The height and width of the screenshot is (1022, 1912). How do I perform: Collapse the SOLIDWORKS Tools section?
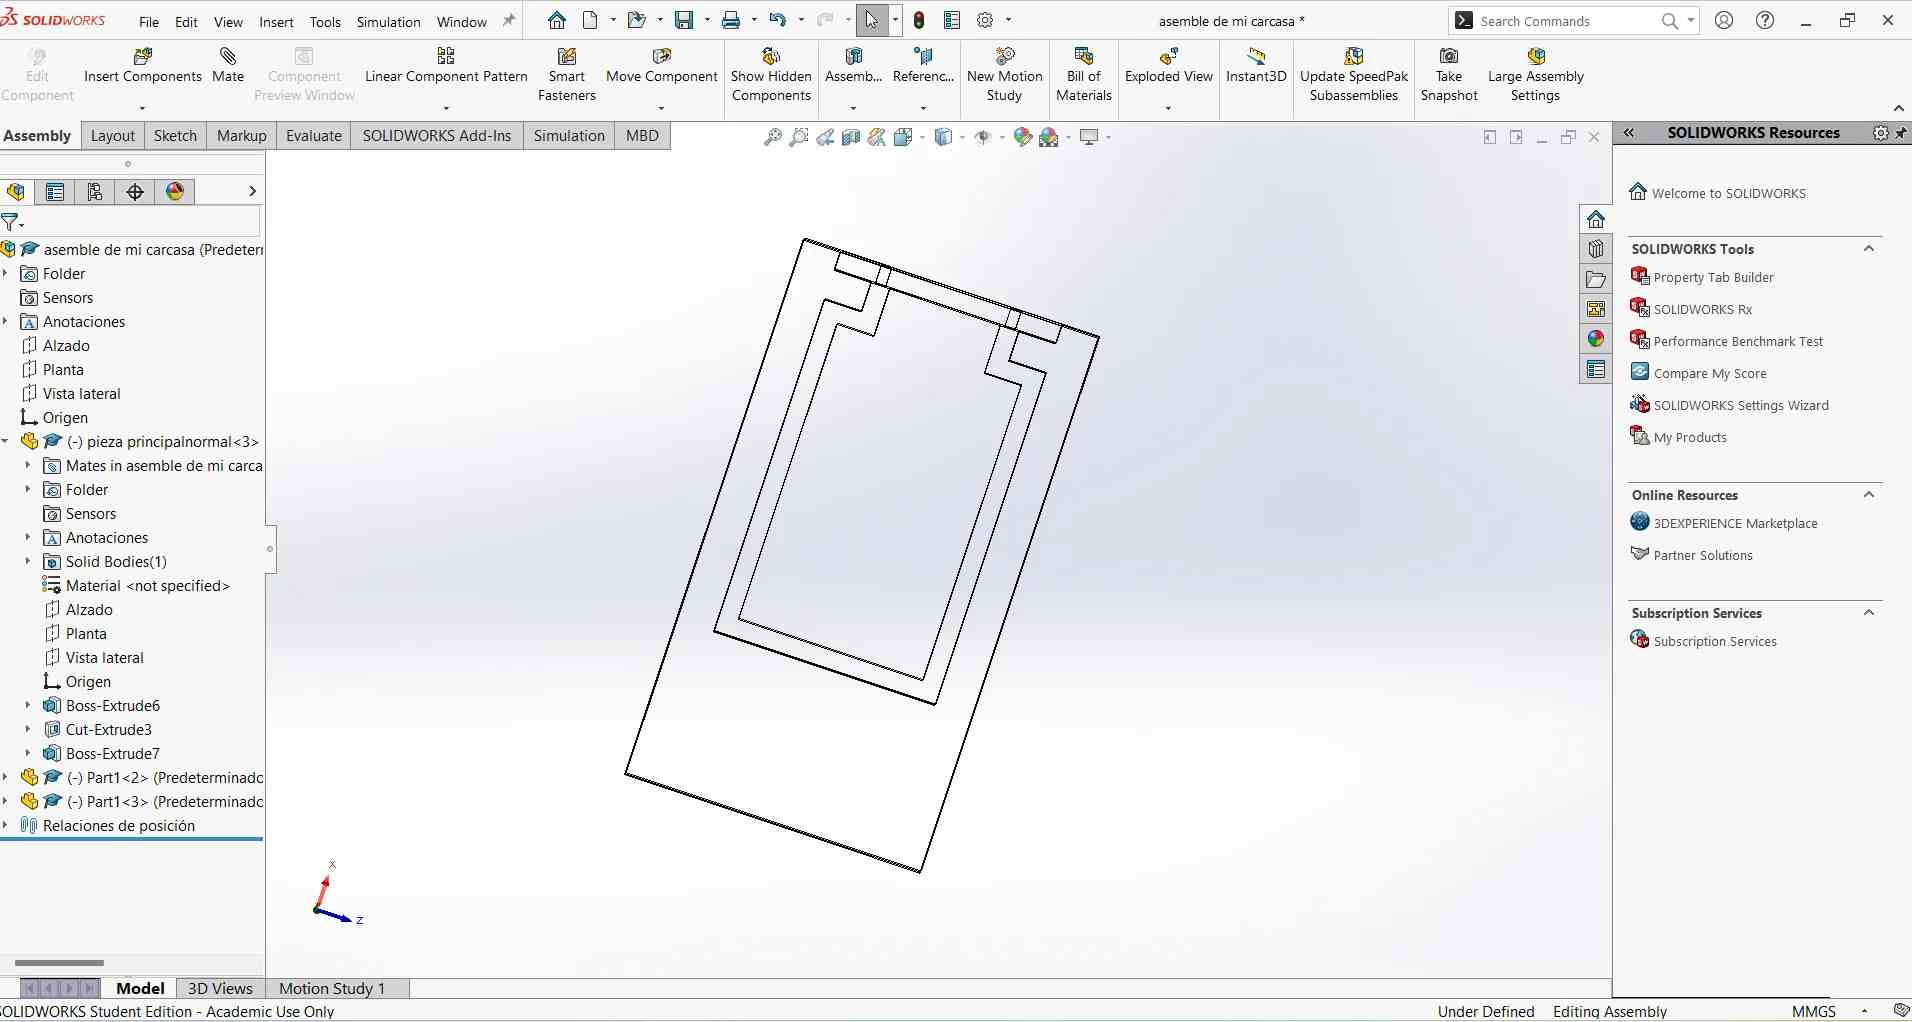(1869, 249)
